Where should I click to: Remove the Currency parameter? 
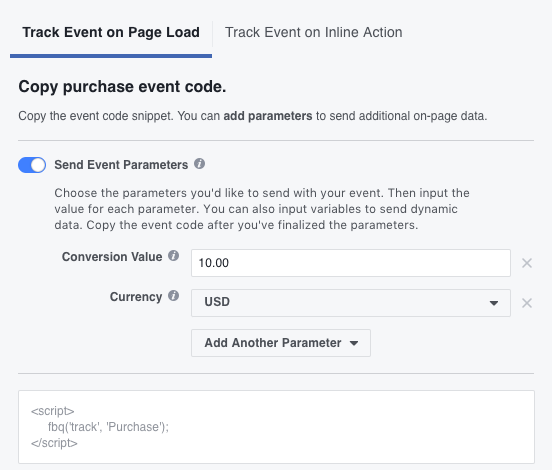(527, 303)
